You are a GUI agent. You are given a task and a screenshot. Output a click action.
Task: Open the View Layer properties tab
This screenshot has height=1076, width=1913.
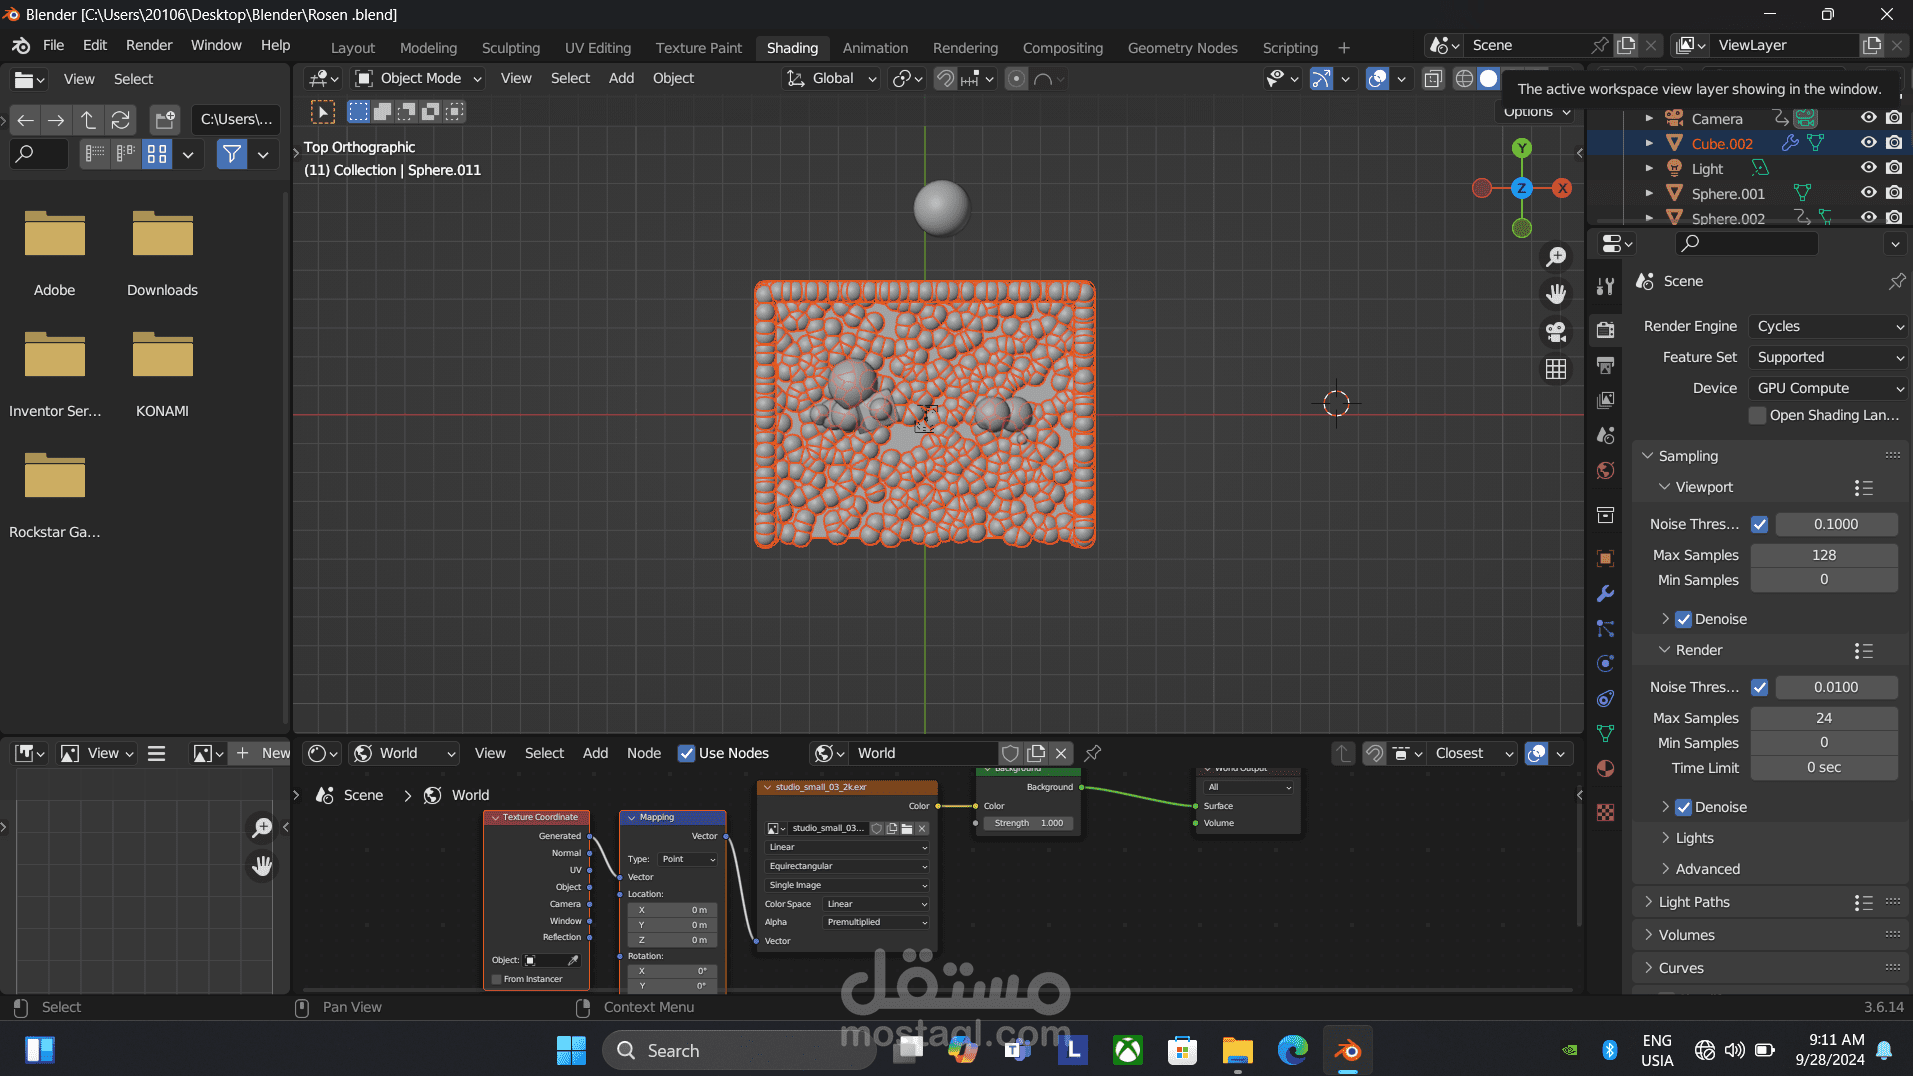coord(1605,400)
